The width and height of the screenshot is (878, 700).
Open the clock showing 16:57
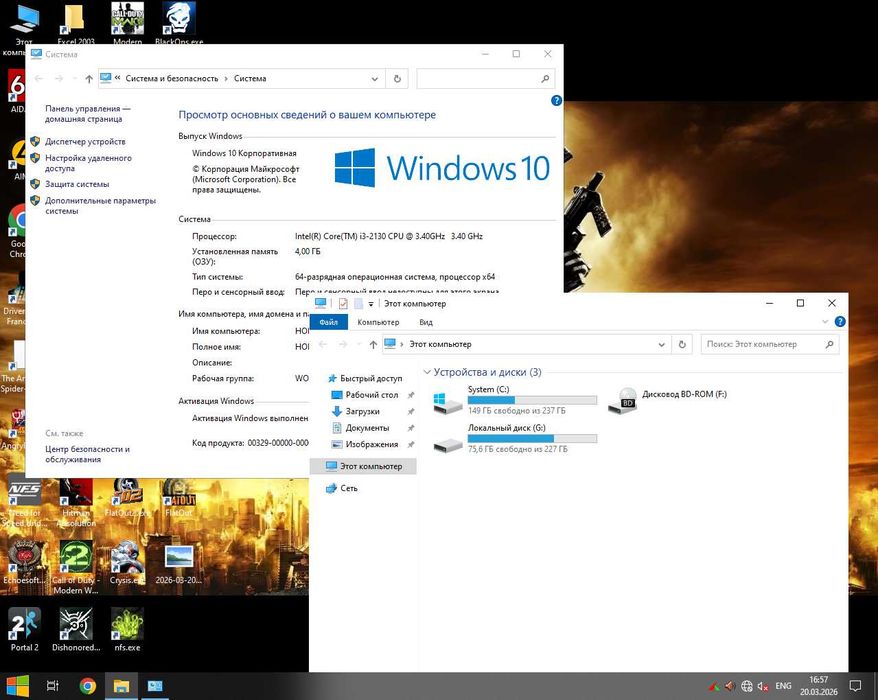[819, 685]
